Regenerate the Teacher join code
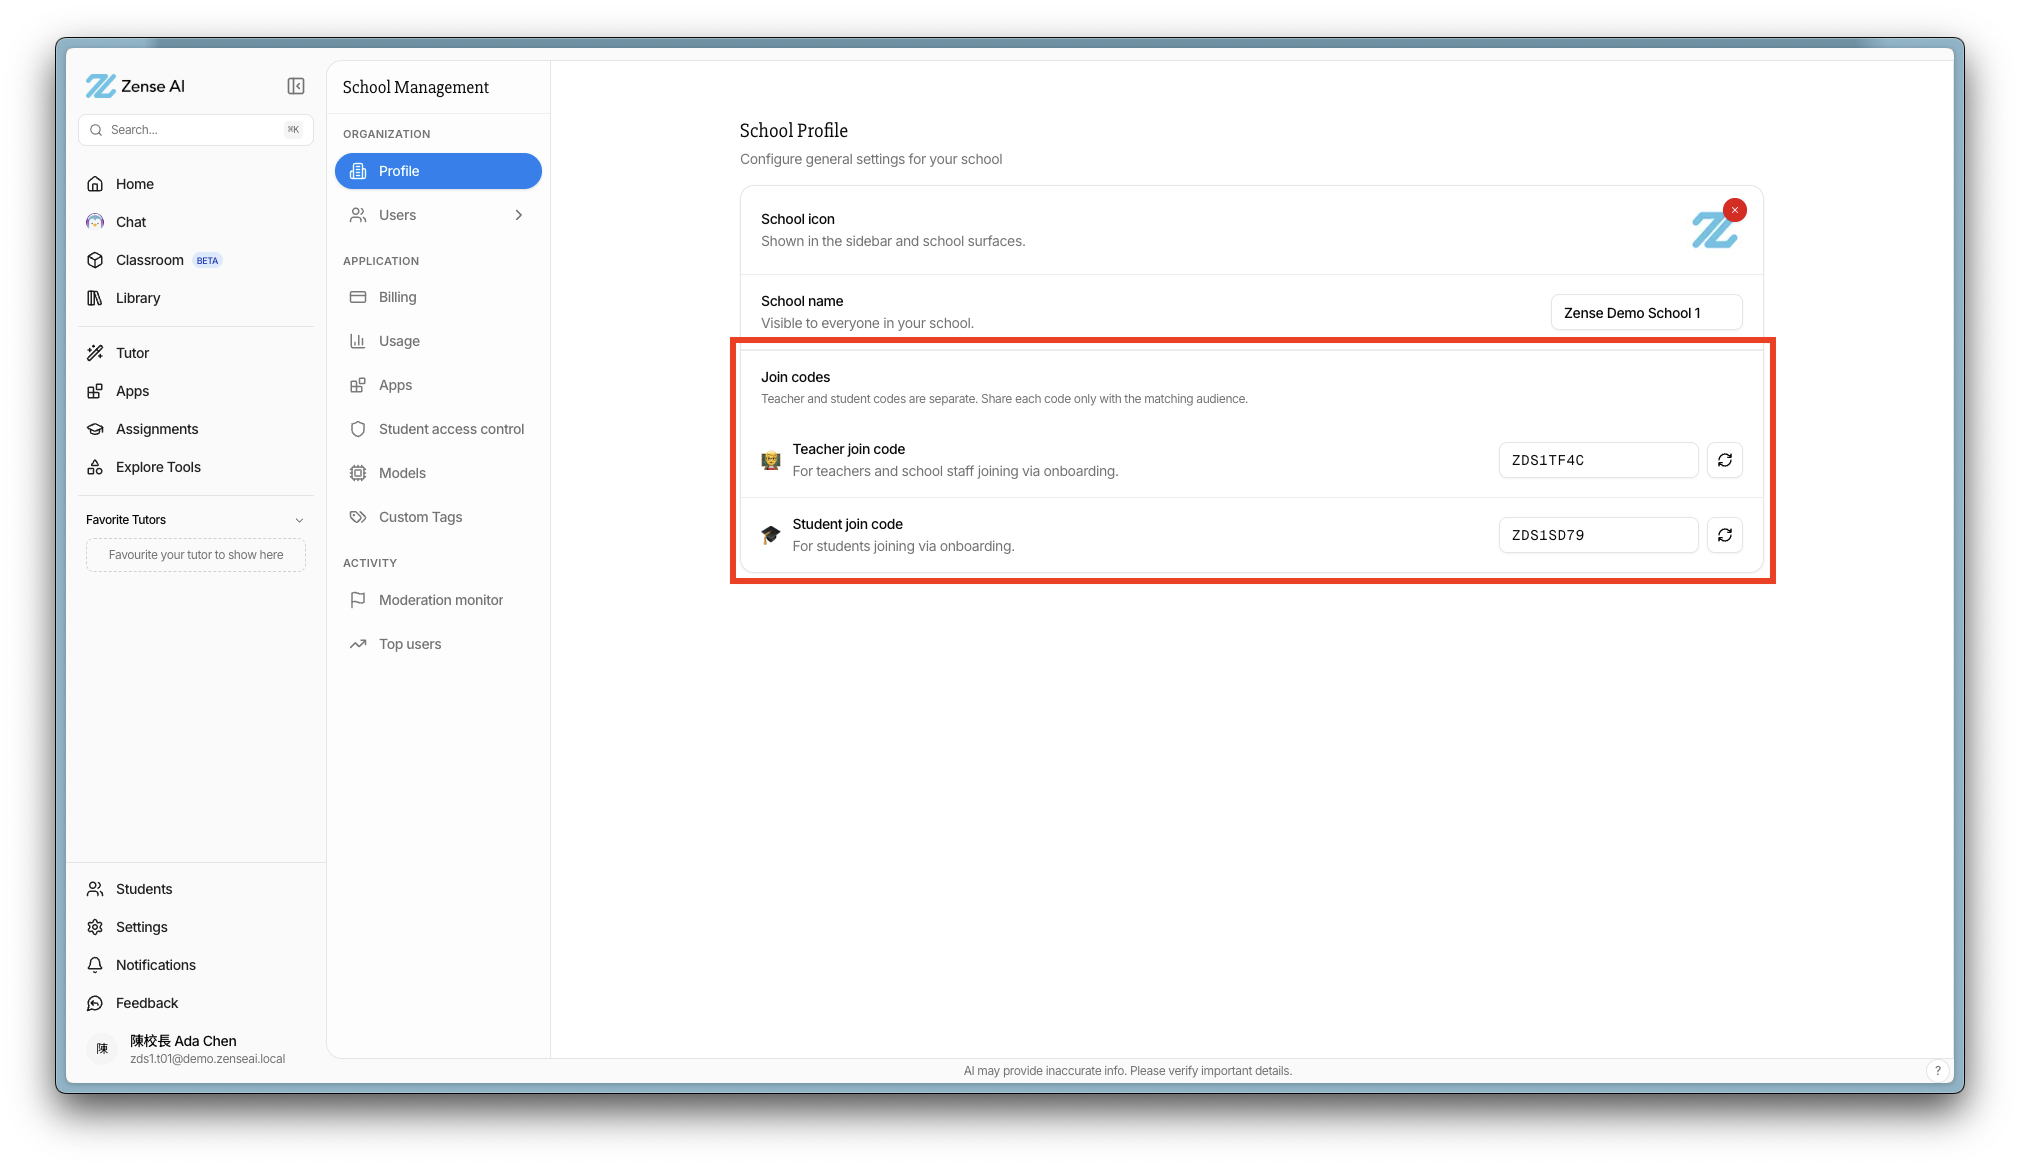 (1725, 460)
